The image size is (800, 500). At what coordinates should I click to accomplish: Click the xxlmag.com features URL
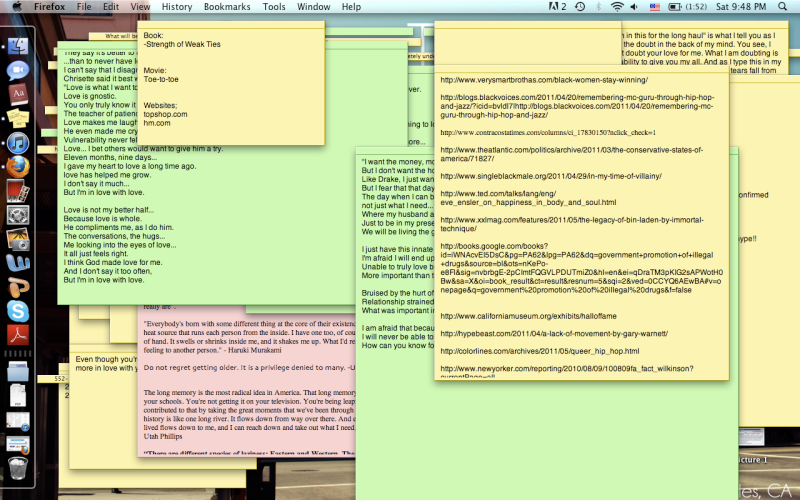572,224
